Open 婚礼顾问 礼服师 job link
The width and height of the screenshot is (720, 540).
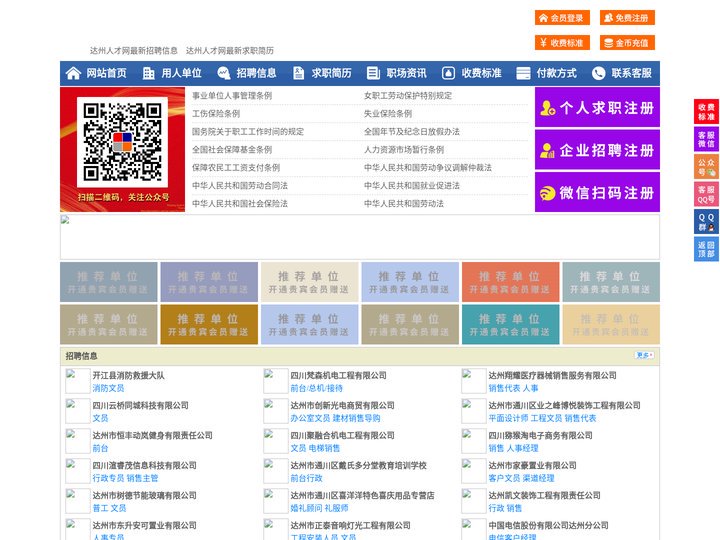point(319,508)
